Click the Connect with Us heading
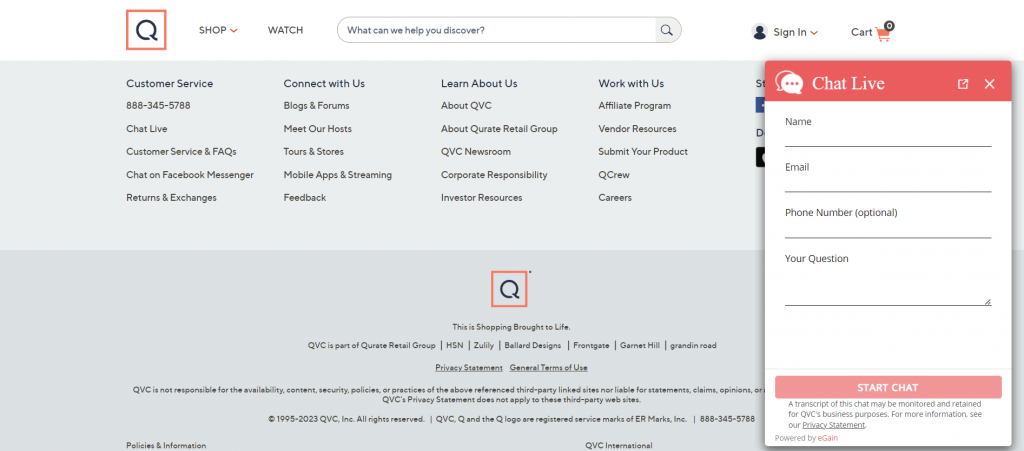 point(324,84)
